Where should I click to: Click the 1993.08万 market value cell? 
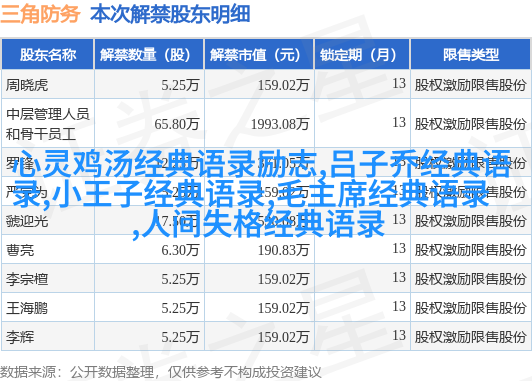point(280,124)
